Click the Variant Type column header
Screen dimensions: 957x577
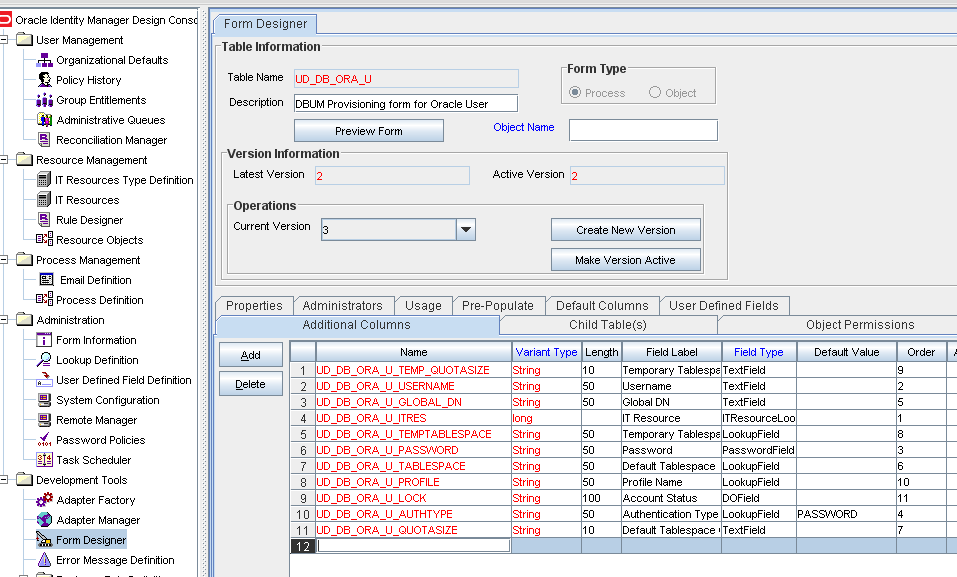coord(546,352)
